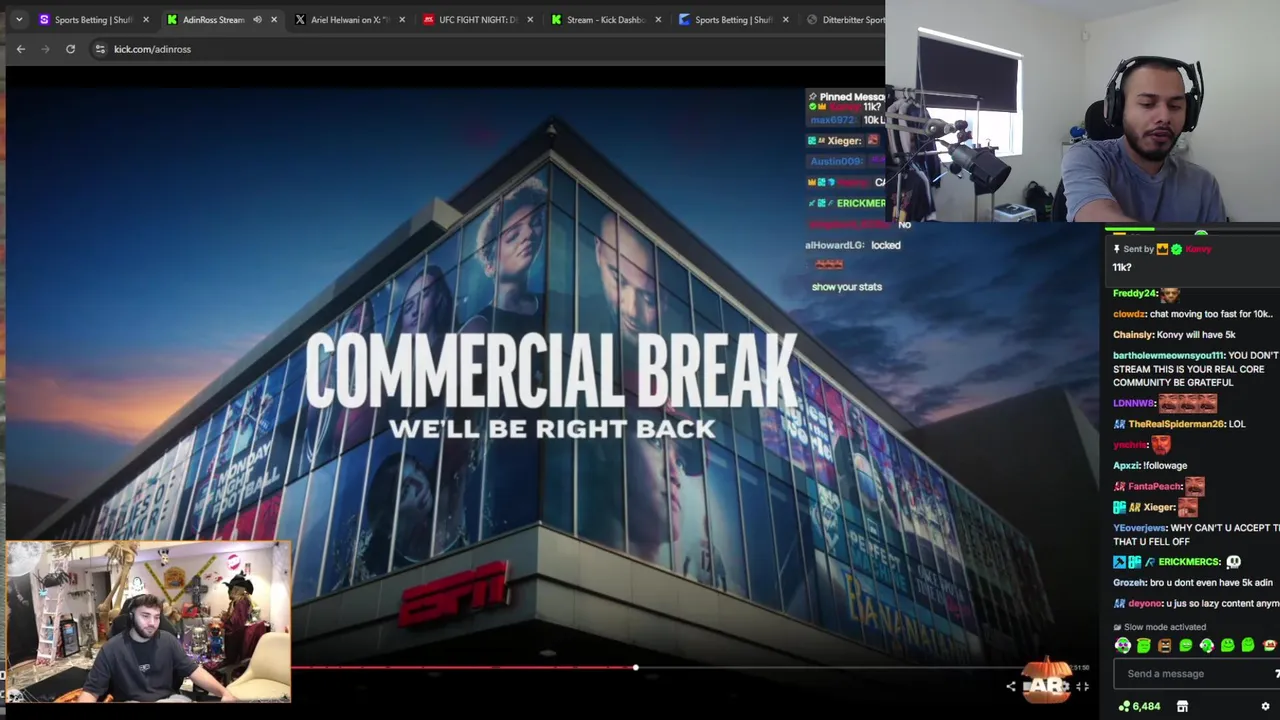Screen dimensions: 1280x720
Task: Click "Slow mode activated" notice
Action: pos(1165,627)
